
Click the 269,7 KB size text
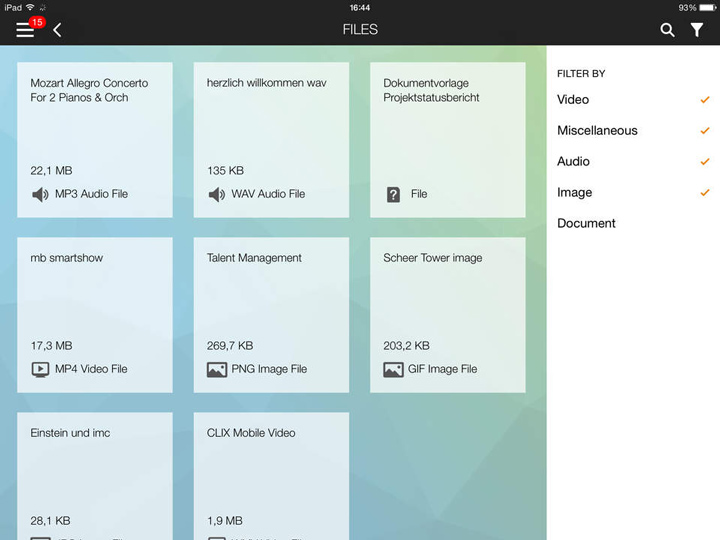pos(230,346)
